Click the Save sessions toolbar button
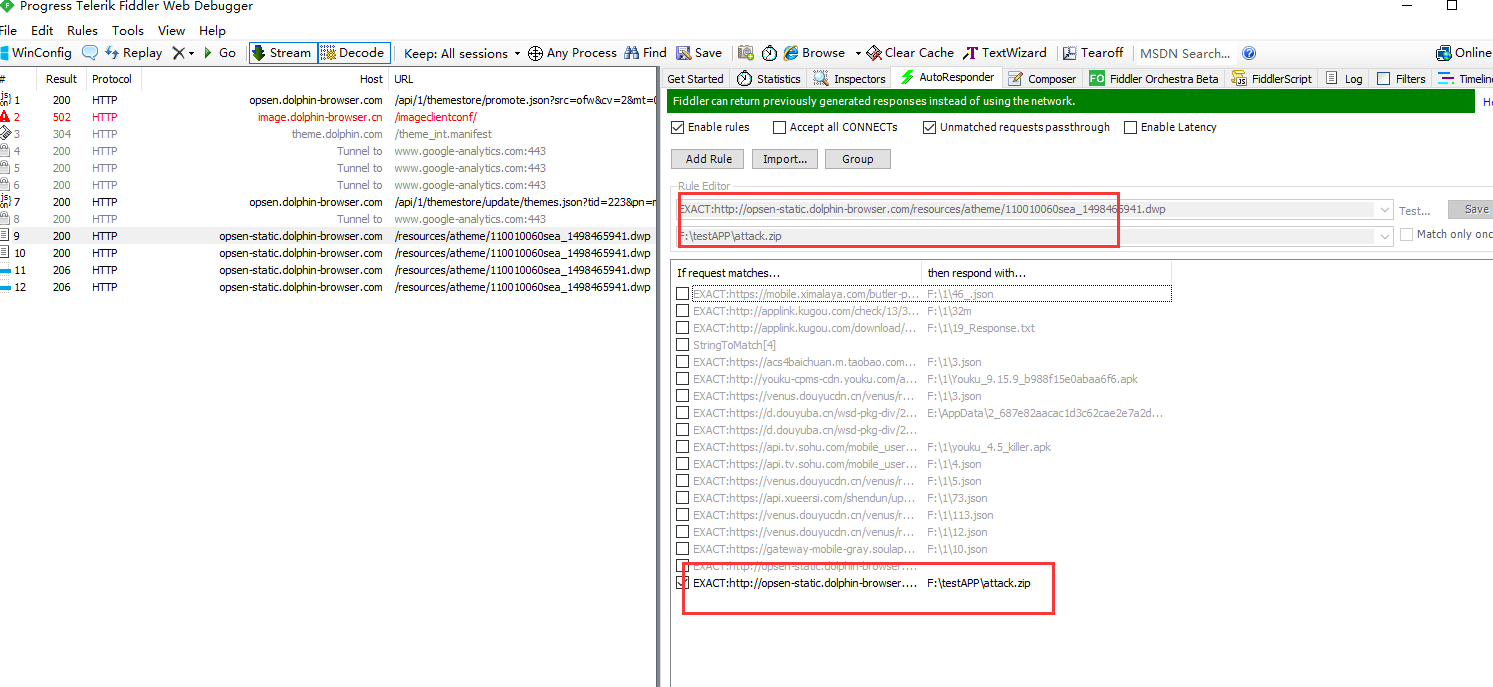The image size is (1493, 687). click(699, 53)
